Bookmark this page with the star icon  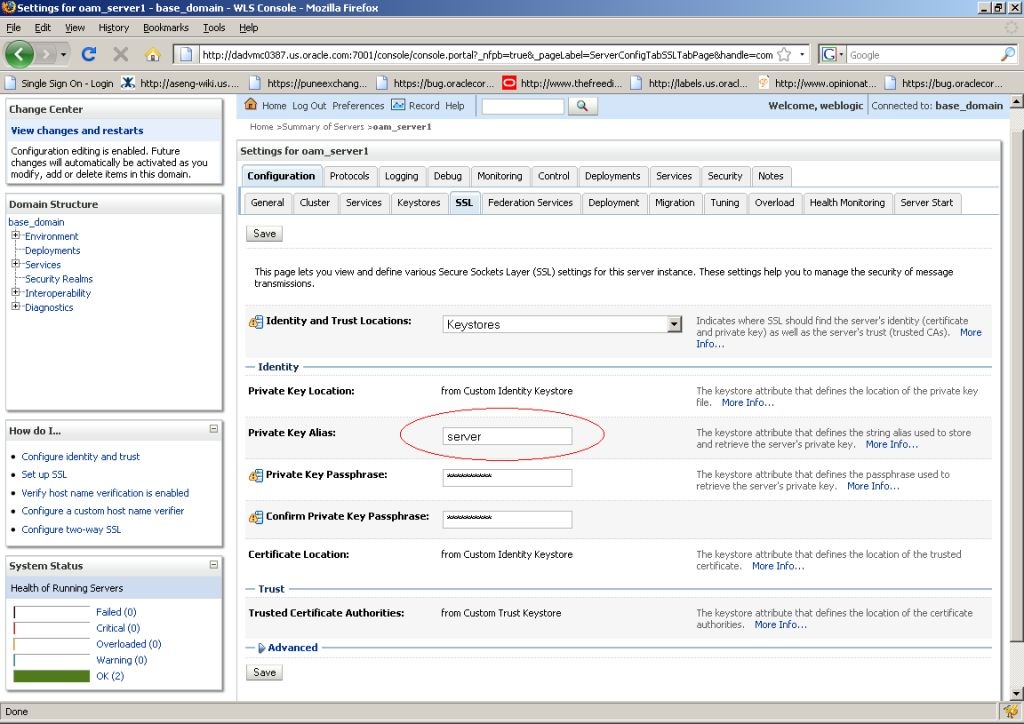(784, 54)
